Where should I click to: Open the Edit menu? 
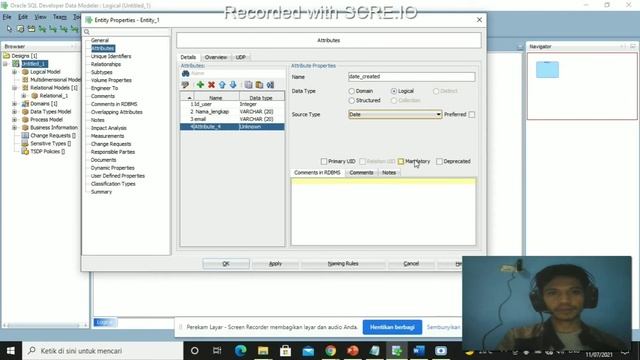(x=23, y=17)
